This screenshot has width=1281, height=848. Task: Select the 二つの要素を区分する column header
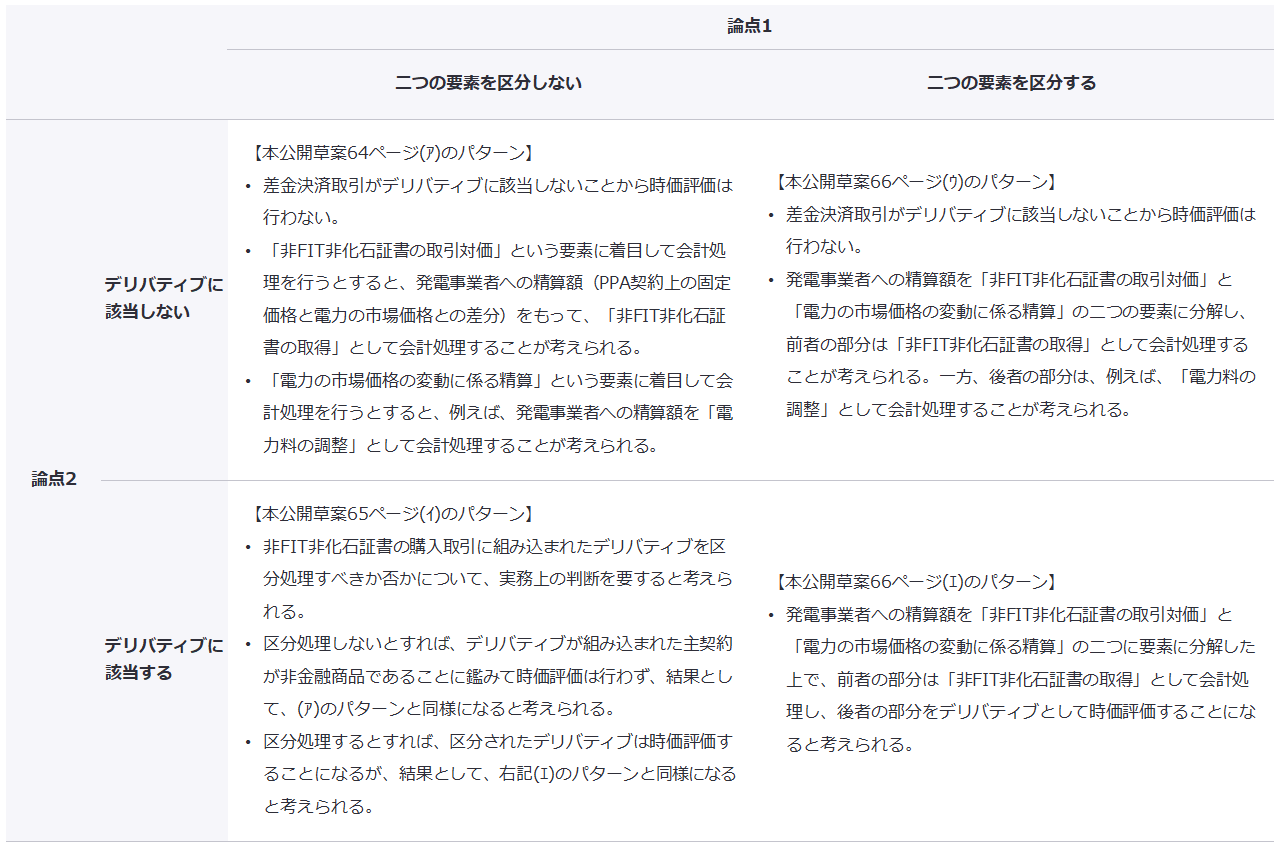1011,83
